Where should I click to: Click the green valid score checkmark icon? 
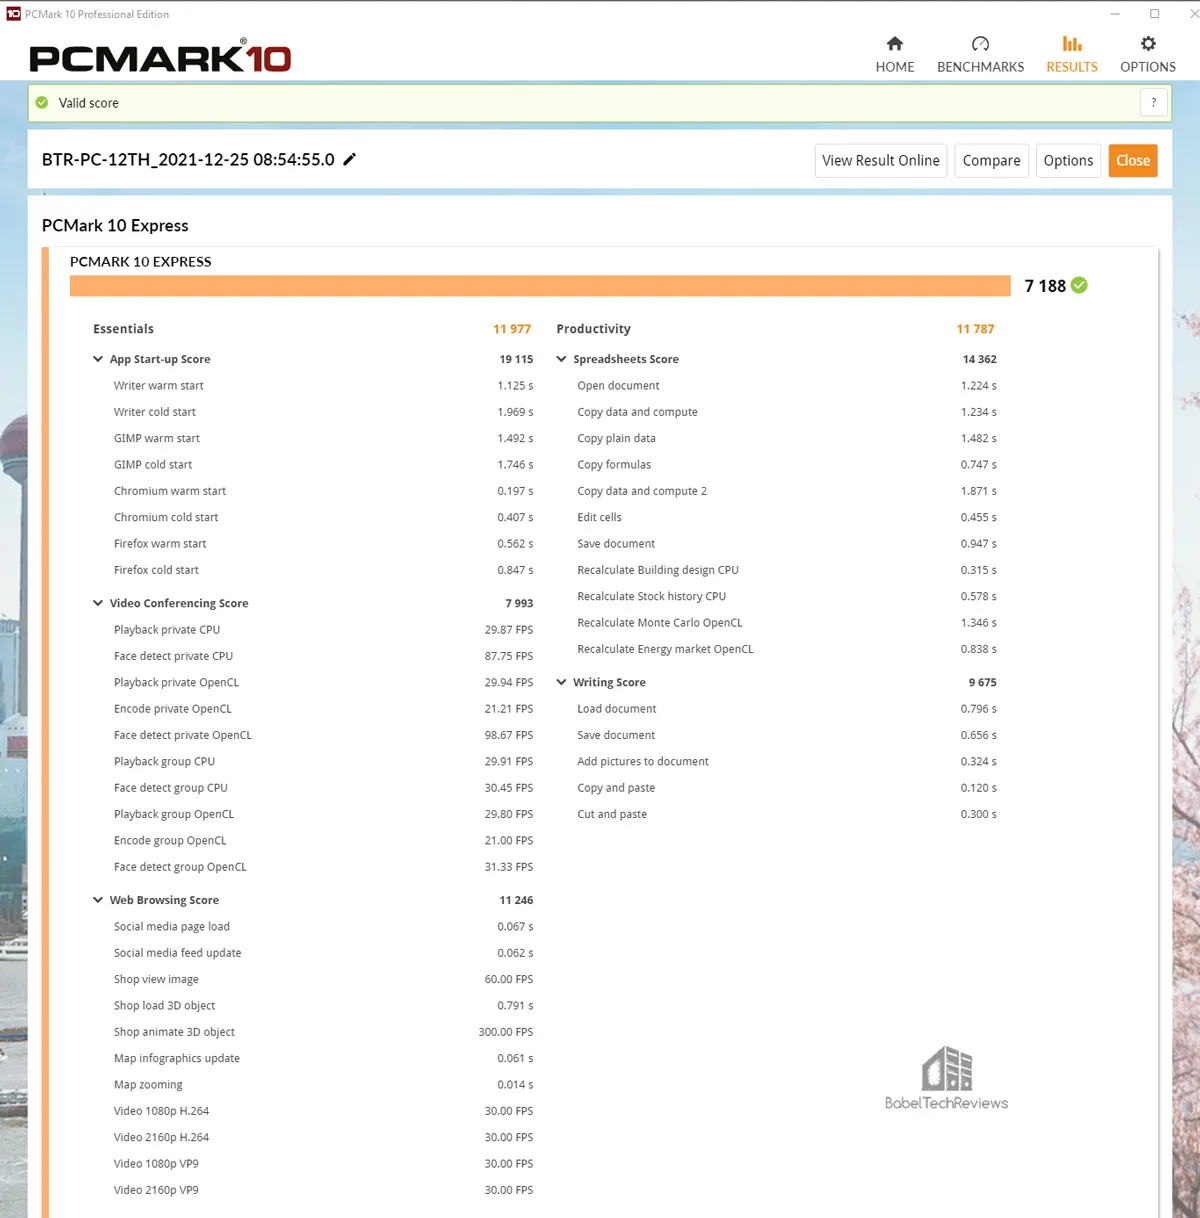tap(42, 102)
